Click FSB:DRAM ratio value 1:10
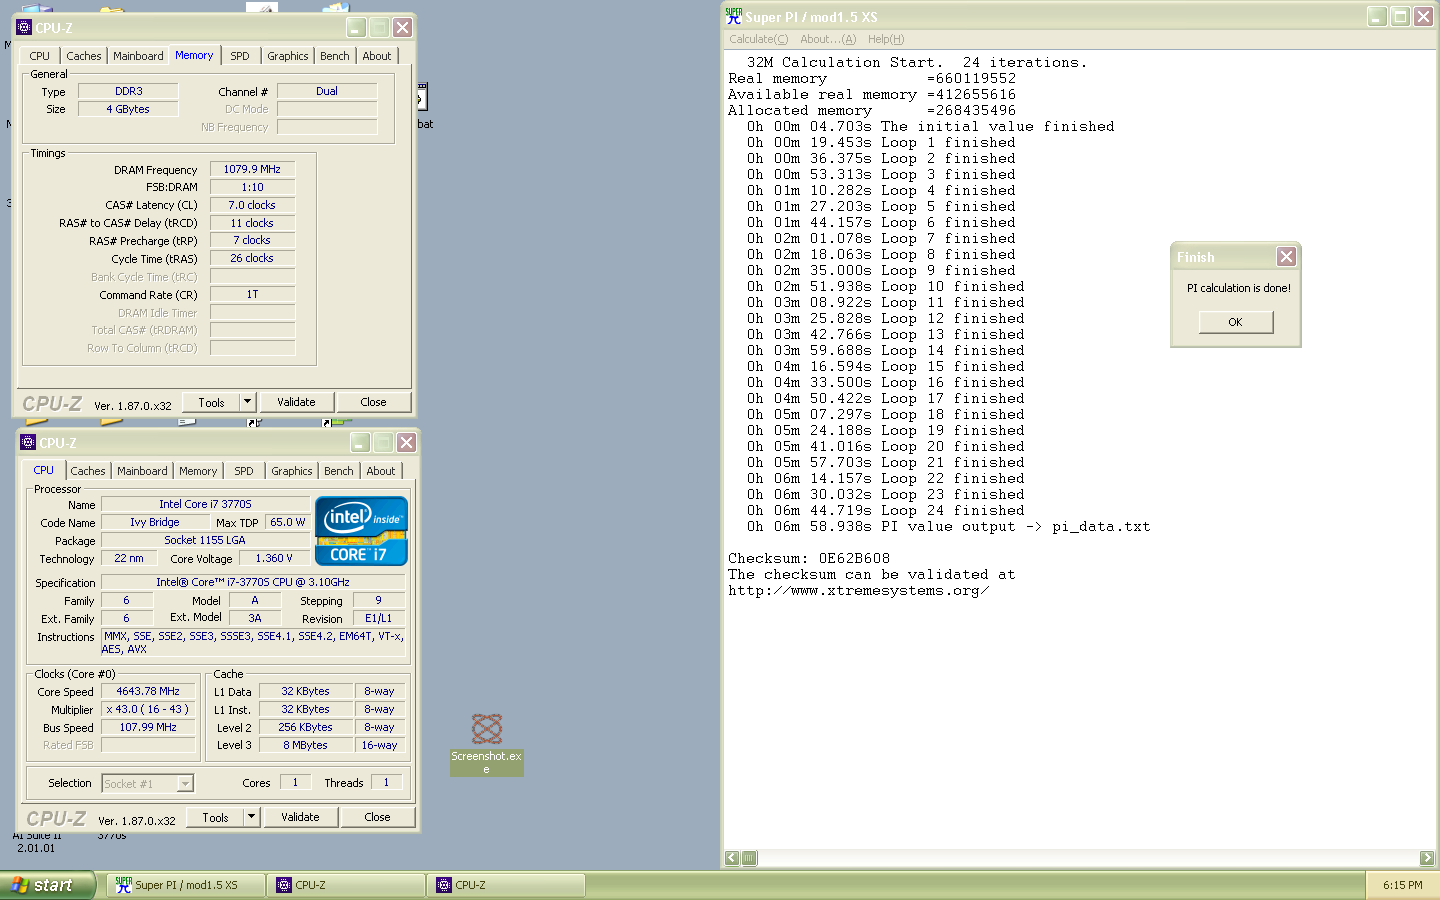The height and width of the screenshot is (900, 1440). tap(252, 187)
